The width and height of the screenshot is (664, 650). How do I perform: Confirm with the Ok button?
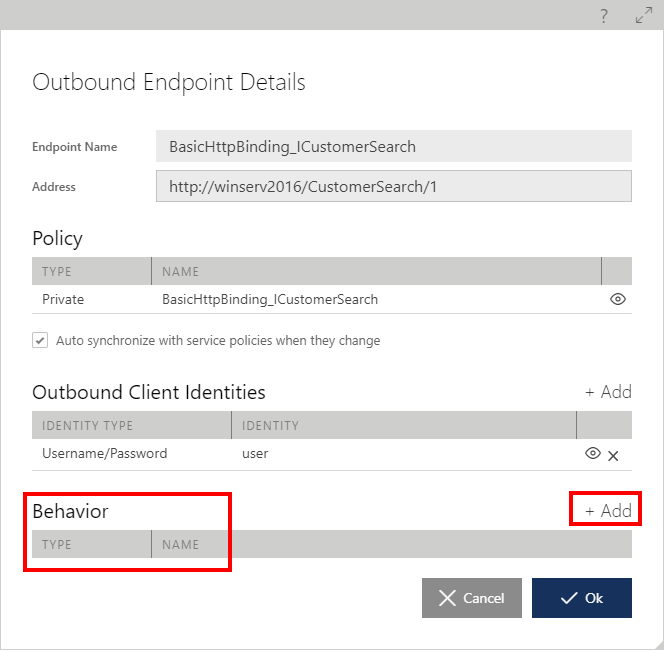tap(582, 598)
